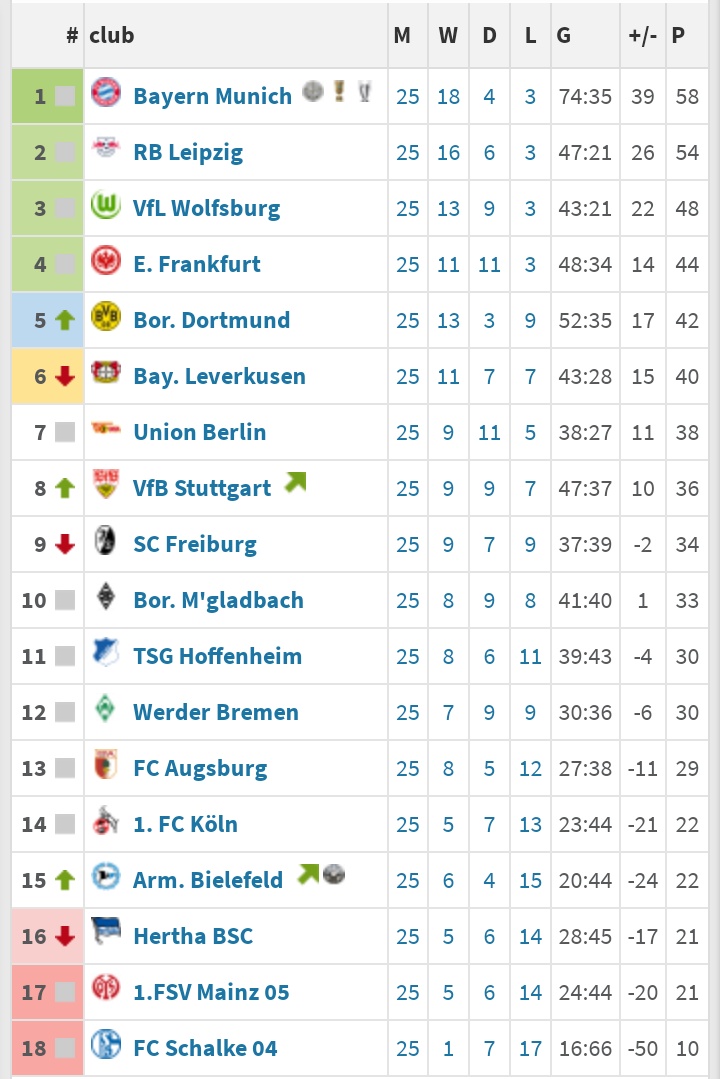This screenshot has height=1079, width=720.
Task: Open the Union Berlin club page
Action: [200, 432]
